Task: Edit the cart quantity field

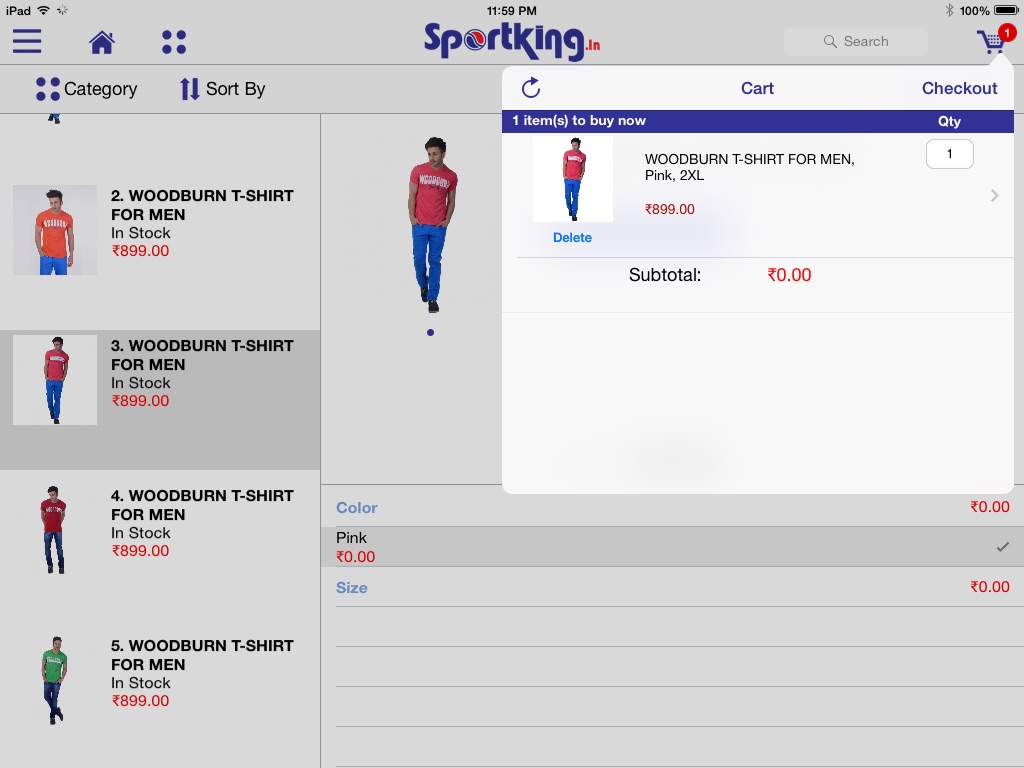Action: coord(950,154)
